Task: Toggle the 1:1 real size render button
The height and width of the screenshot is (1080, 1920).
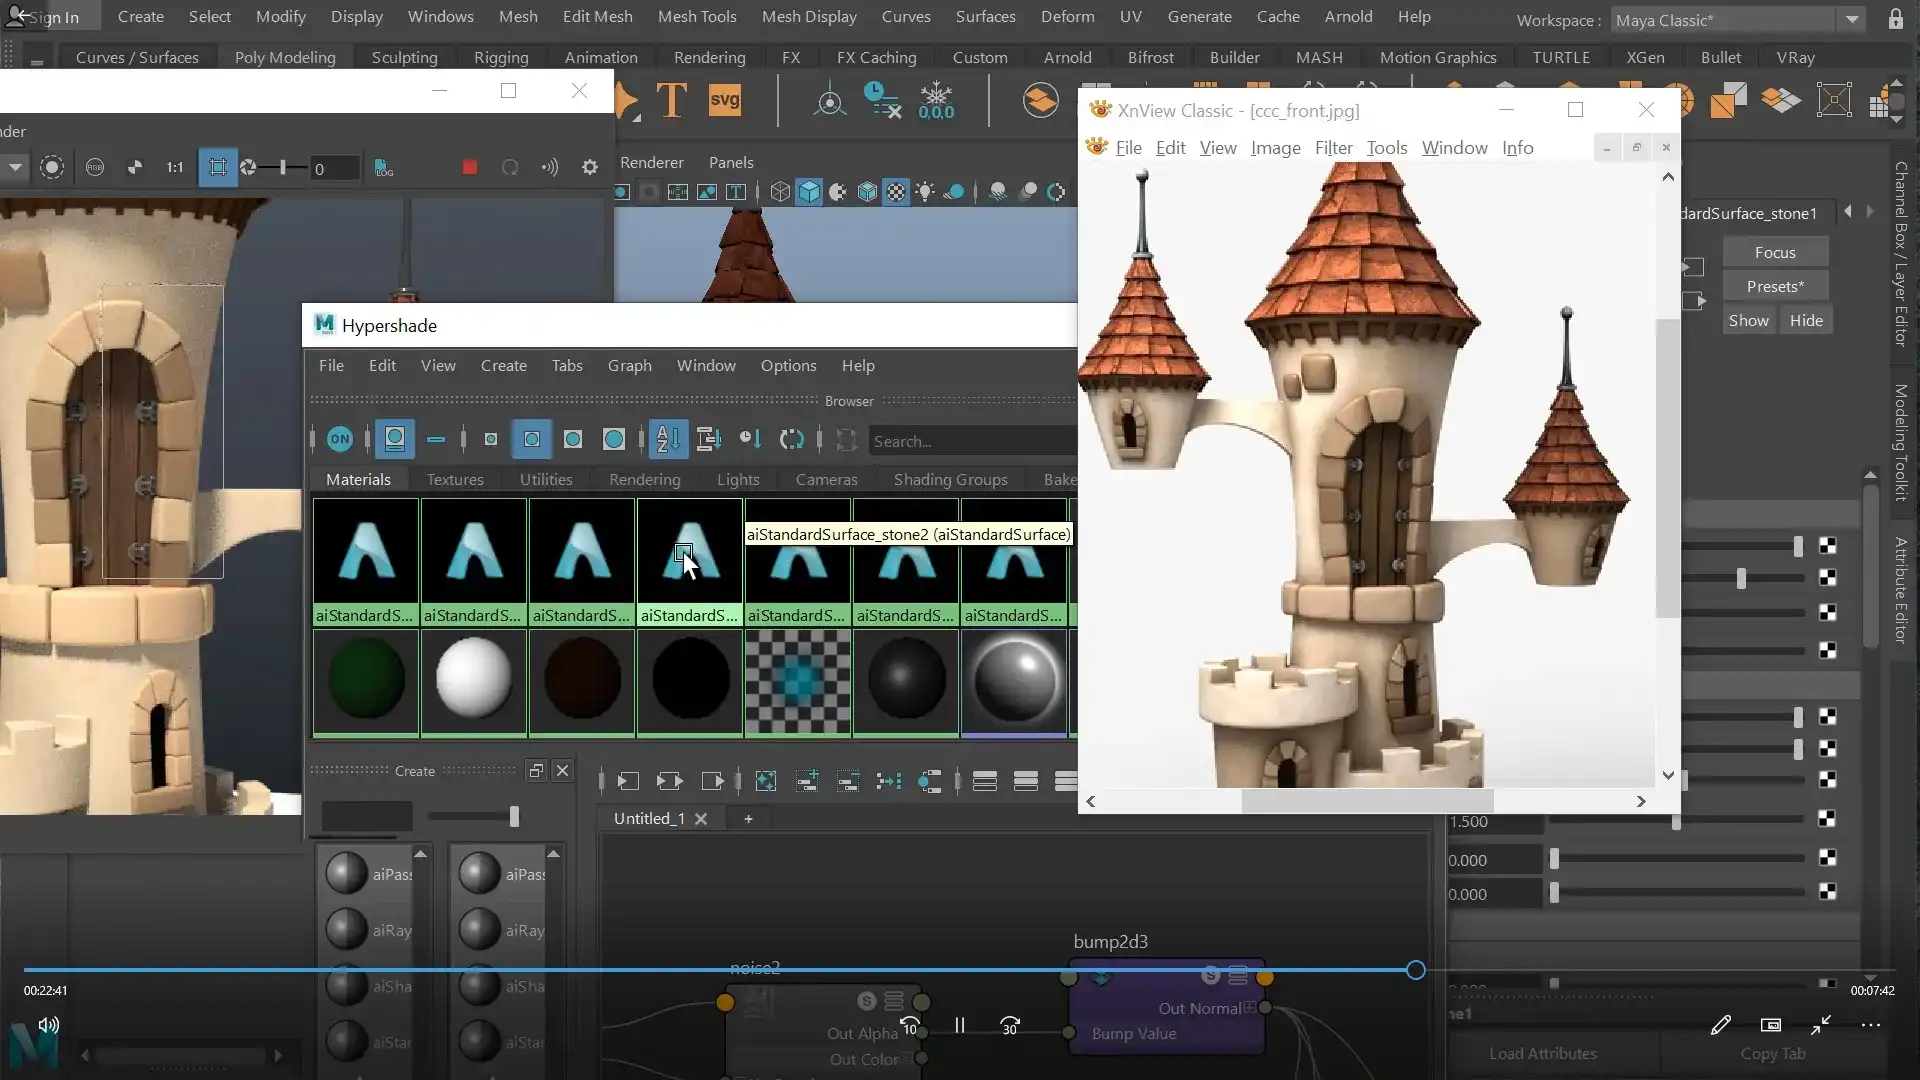Action: [175, 167]
